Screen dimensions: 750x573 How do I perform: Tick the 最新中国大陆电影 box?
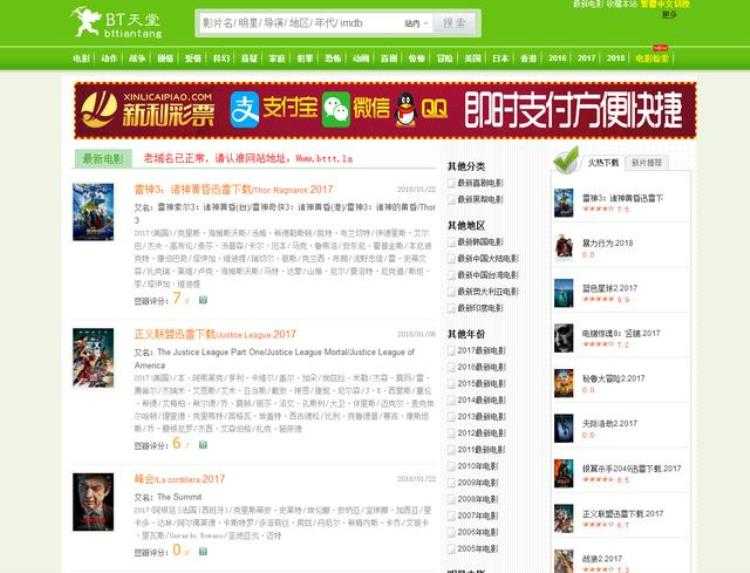click(452, 258)
